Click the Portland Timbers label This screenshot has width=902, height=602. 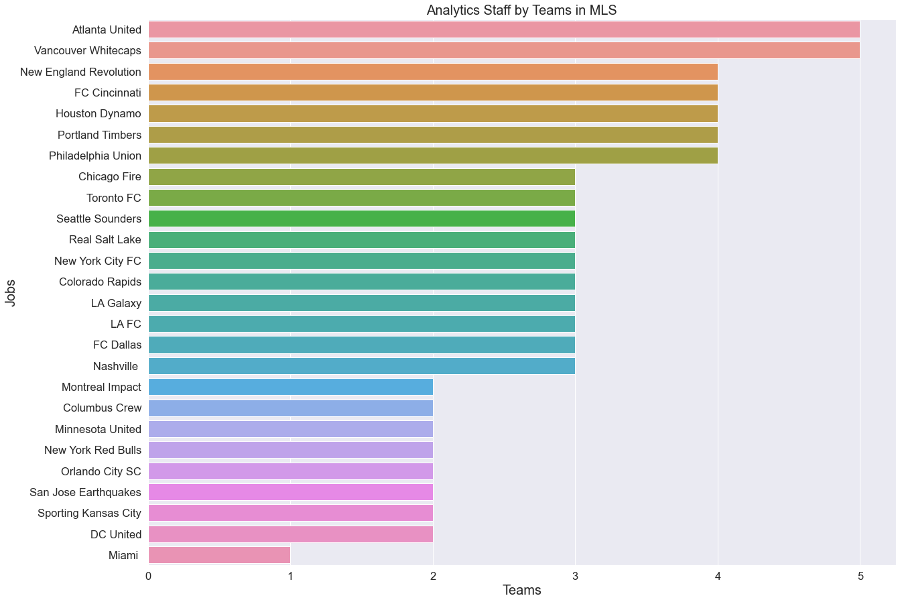pos(100,135)
